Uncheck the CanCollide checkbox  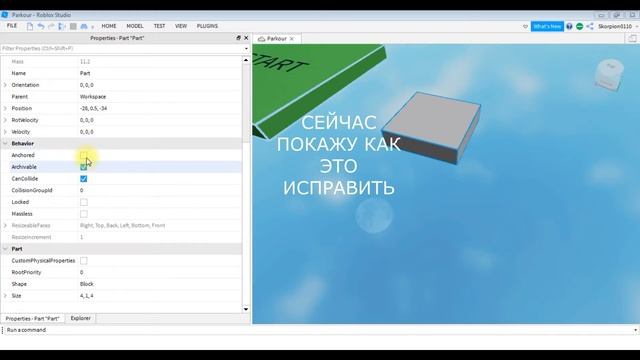84,179
